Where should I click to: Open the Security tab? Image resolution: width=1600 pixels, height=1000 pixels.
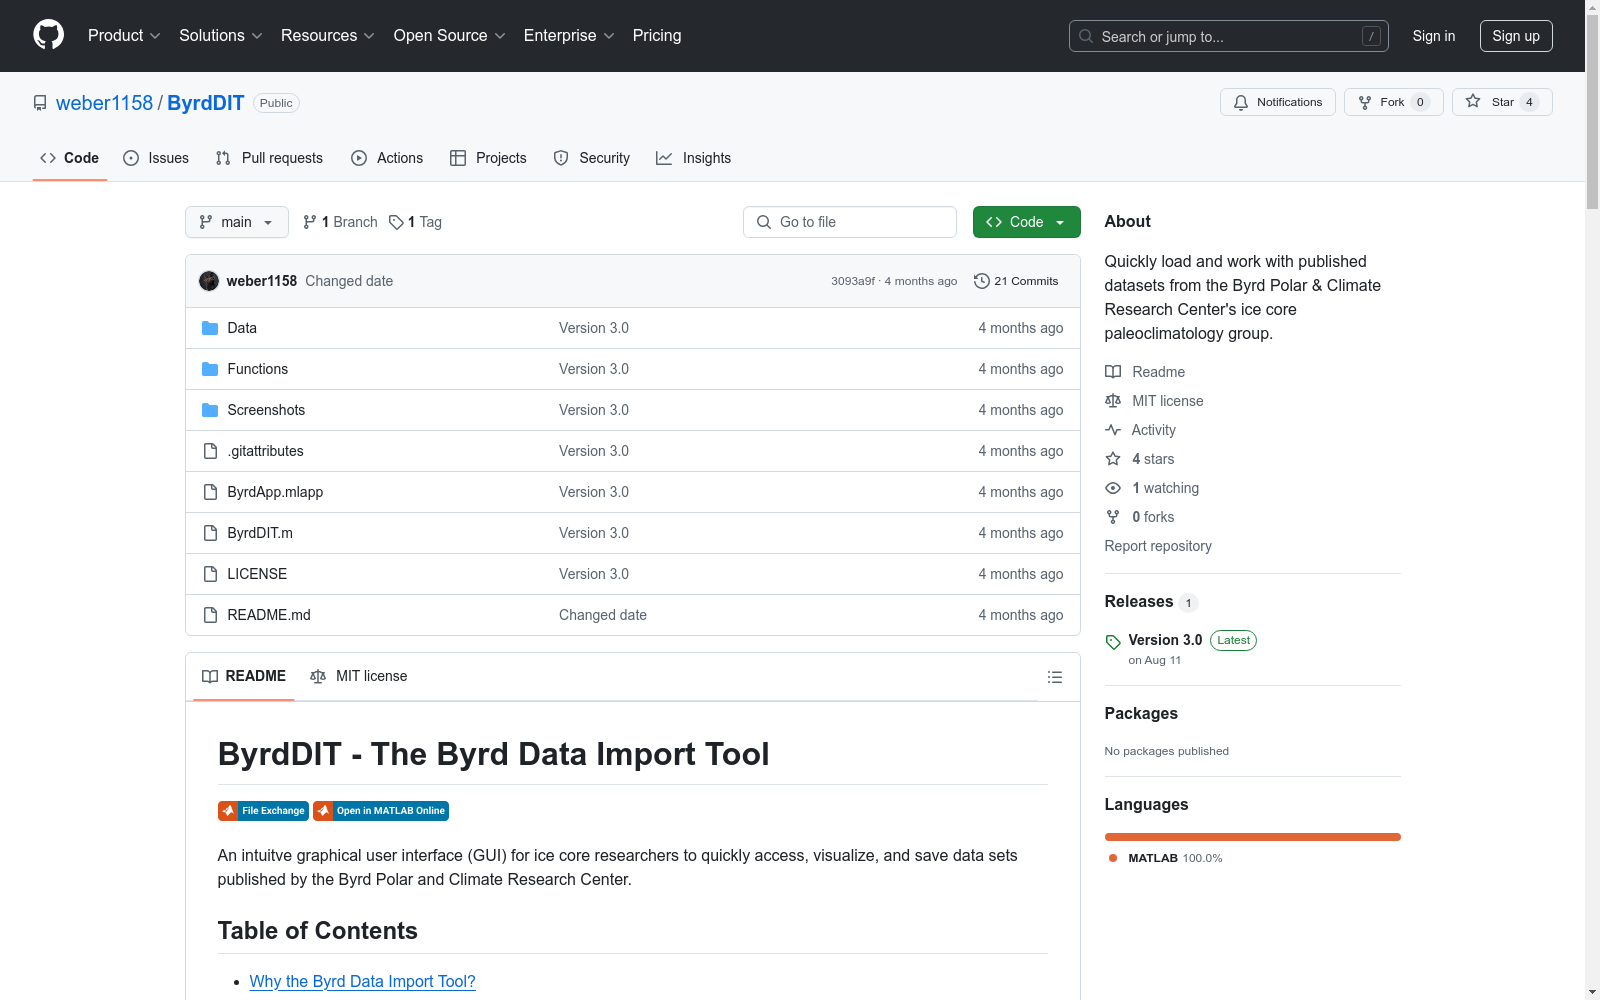592,158
